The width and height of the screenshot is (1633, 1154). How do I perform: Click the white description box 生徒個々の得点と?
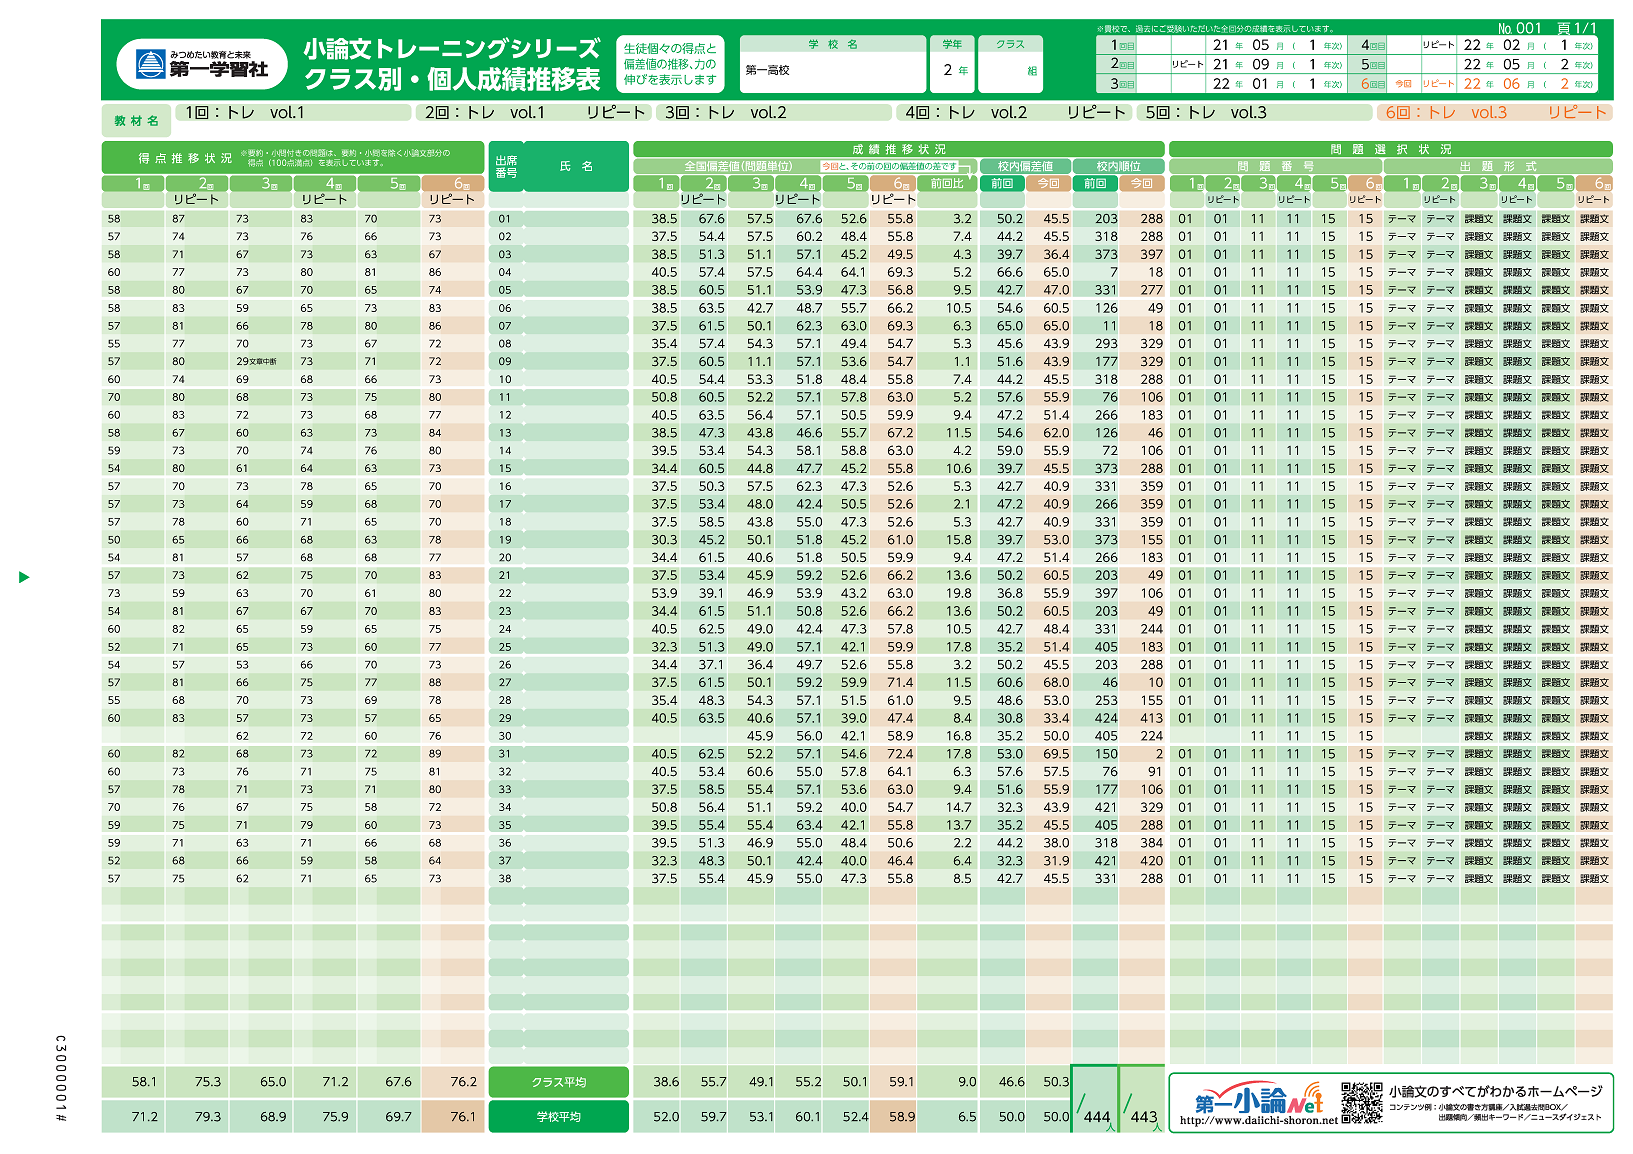click(x=670, y=64)
